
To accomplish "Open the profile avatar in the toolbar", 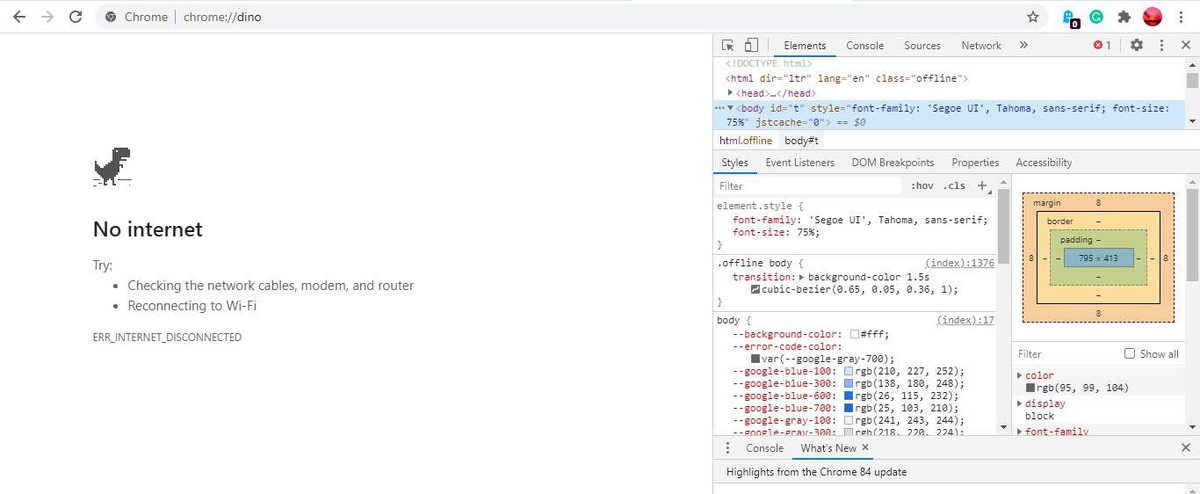I will pos(1153,17).
